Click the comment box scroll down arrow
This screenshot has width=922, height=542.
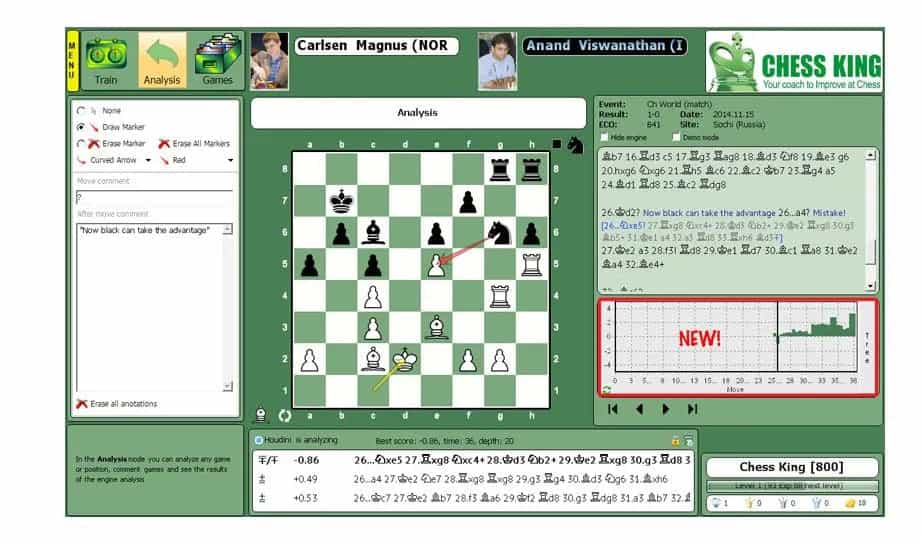pos(228,386)
